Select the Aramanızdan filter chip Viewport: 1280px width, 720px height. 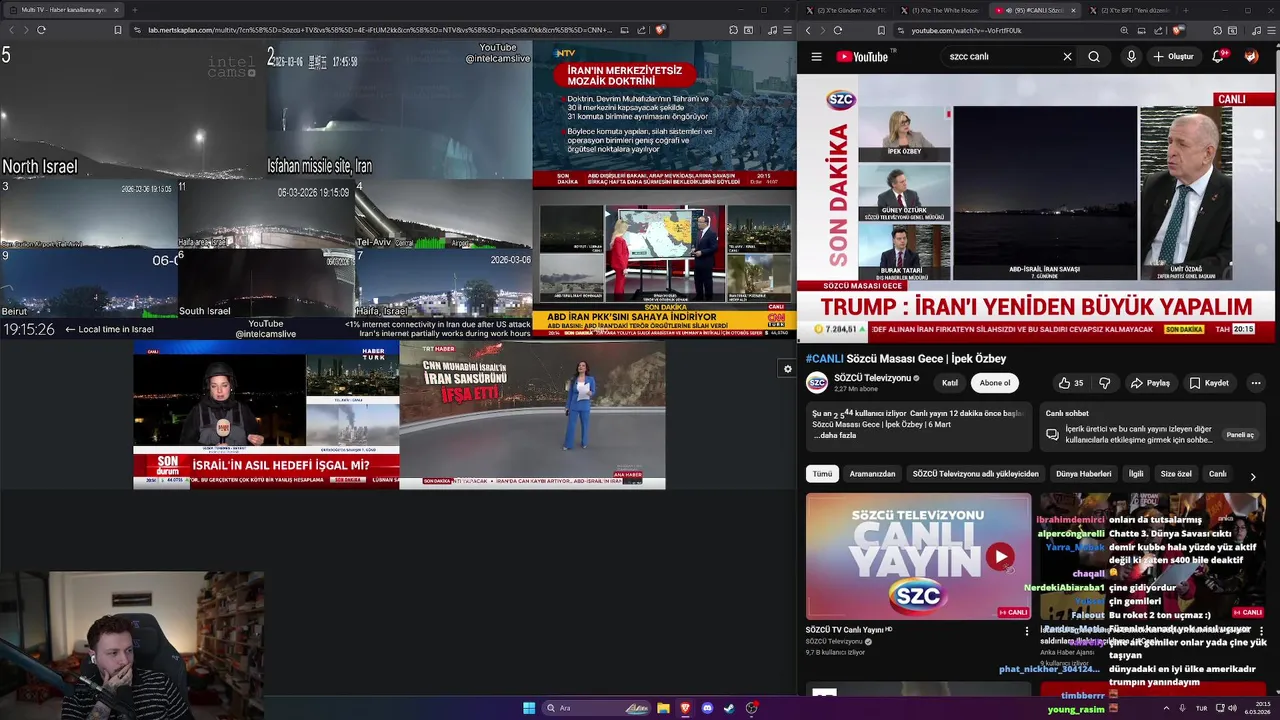(873, 474)
